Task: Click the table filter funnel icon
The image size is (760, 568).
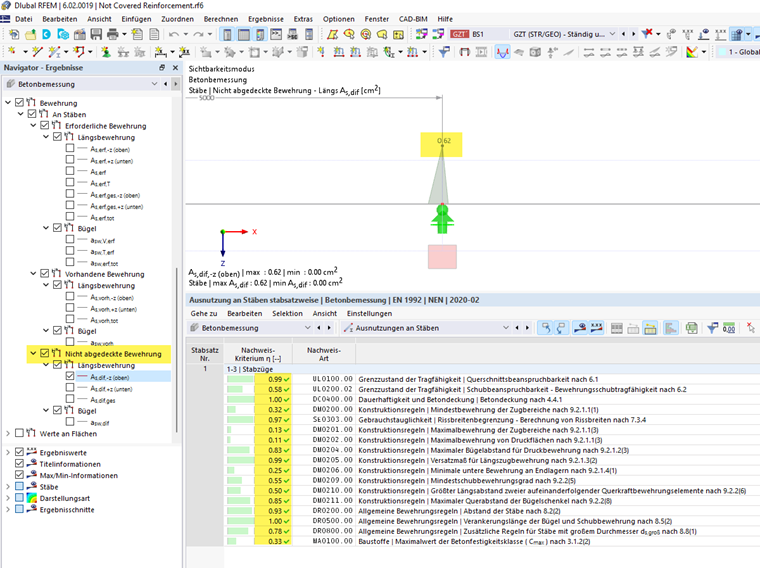Action: (x=712, y=328)
